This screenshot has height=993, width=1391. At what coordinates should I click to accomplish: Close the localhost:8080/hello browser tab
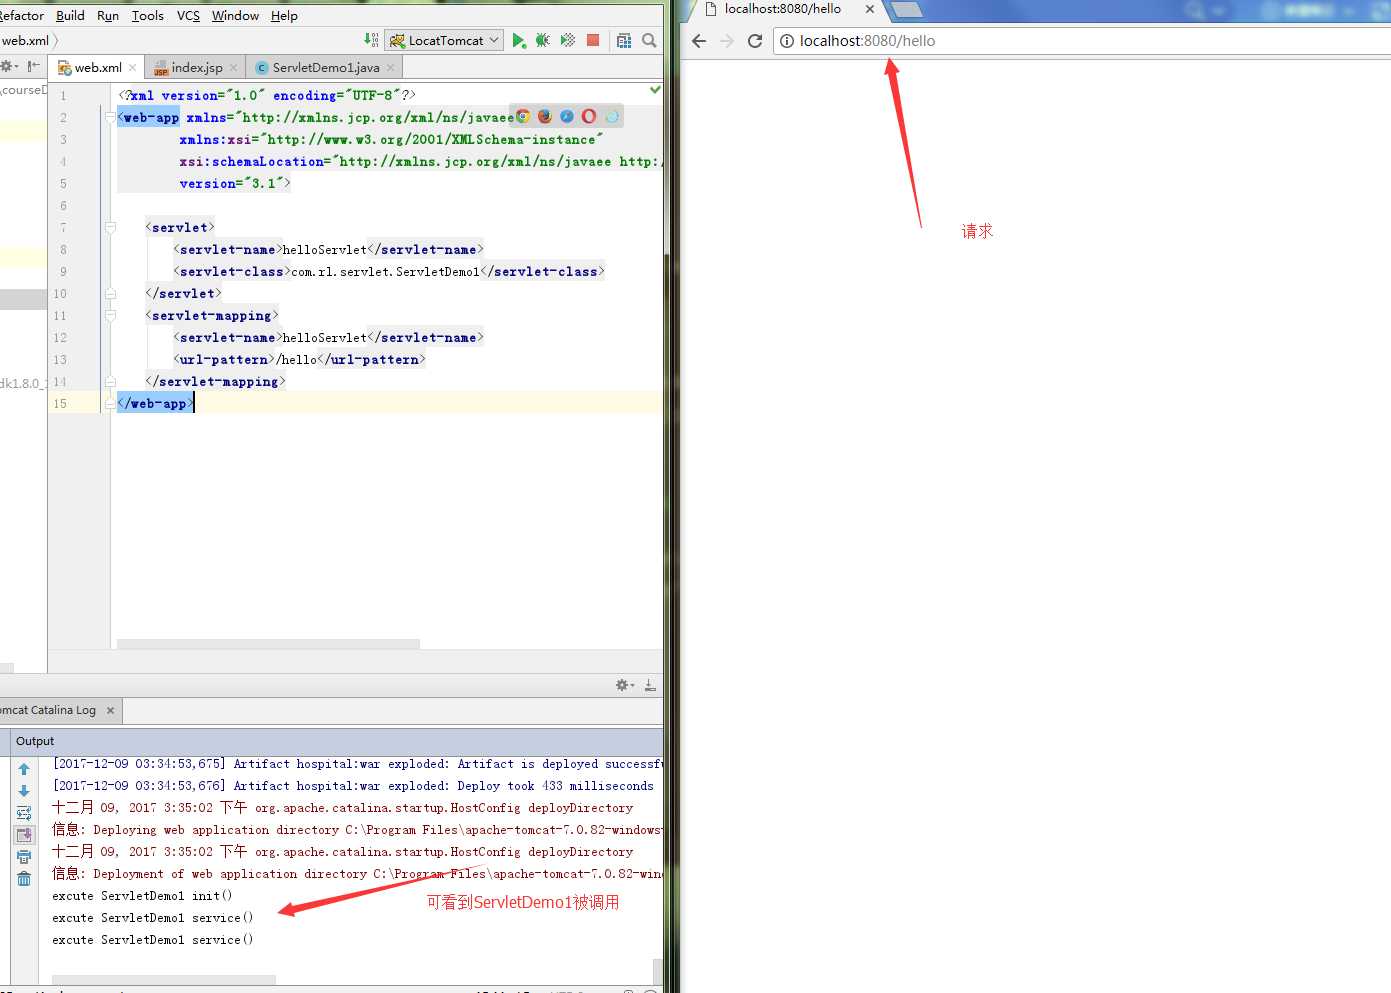[x=869, y=9]
